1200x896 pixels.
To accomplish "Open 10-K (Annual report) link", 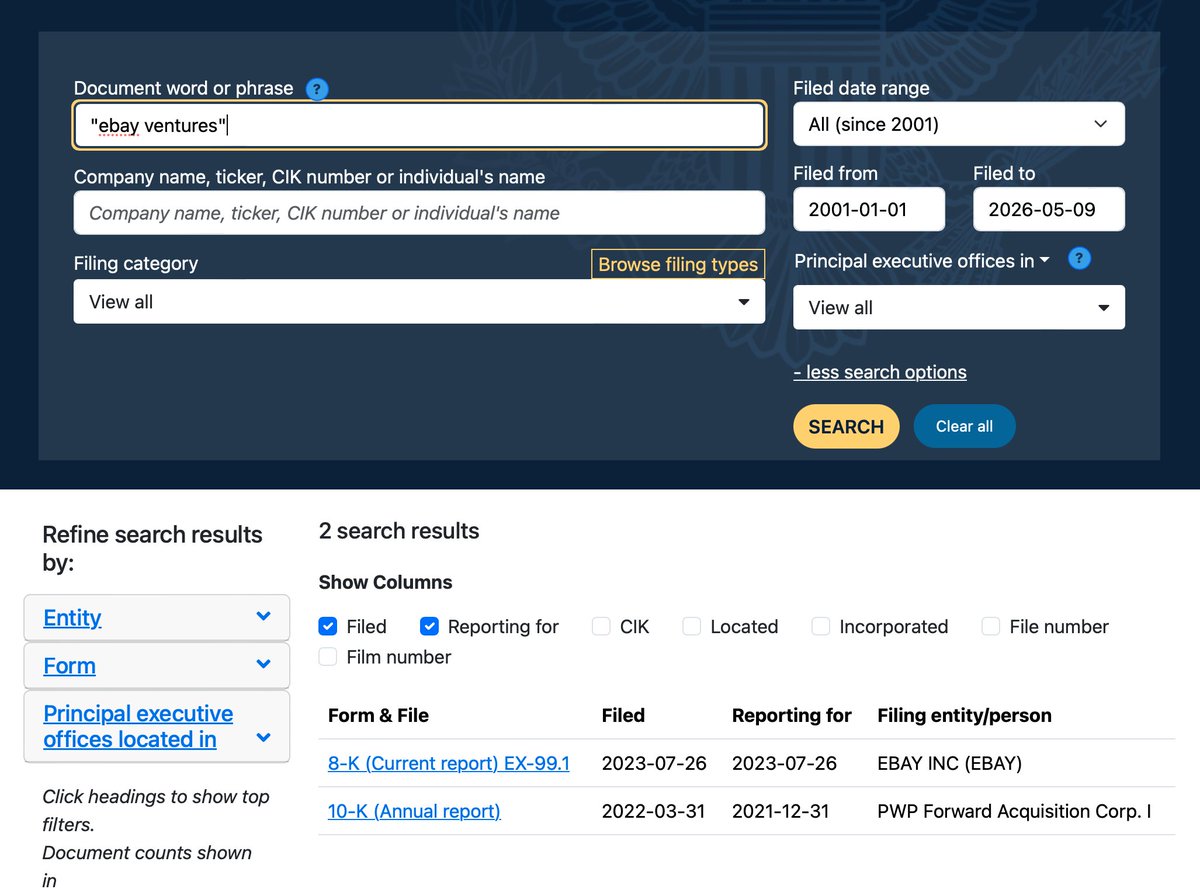I will pos(414,811).
